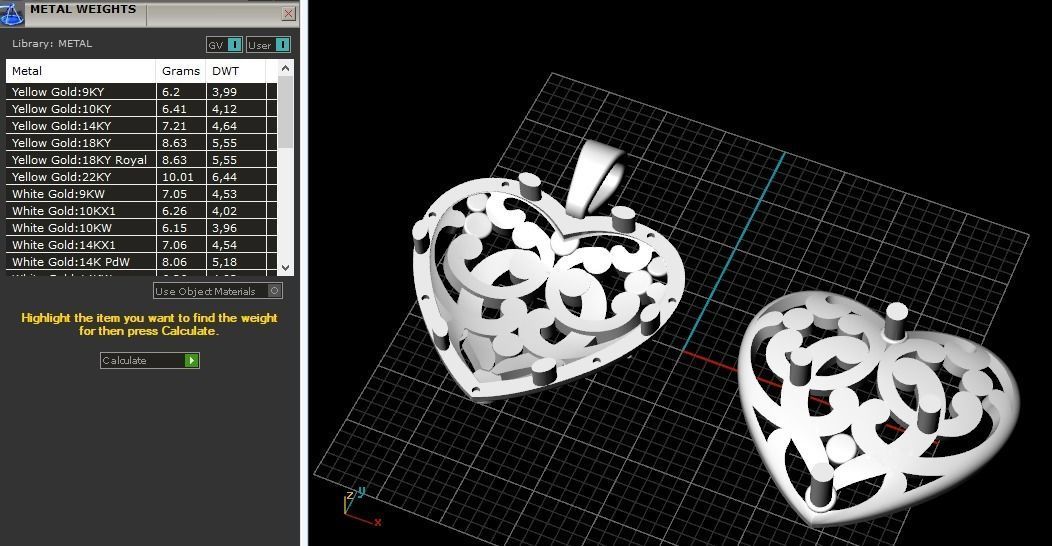Close the Metal Weights panel
The width and height of the screenshot is (1052, 546).
pos(288,13)
